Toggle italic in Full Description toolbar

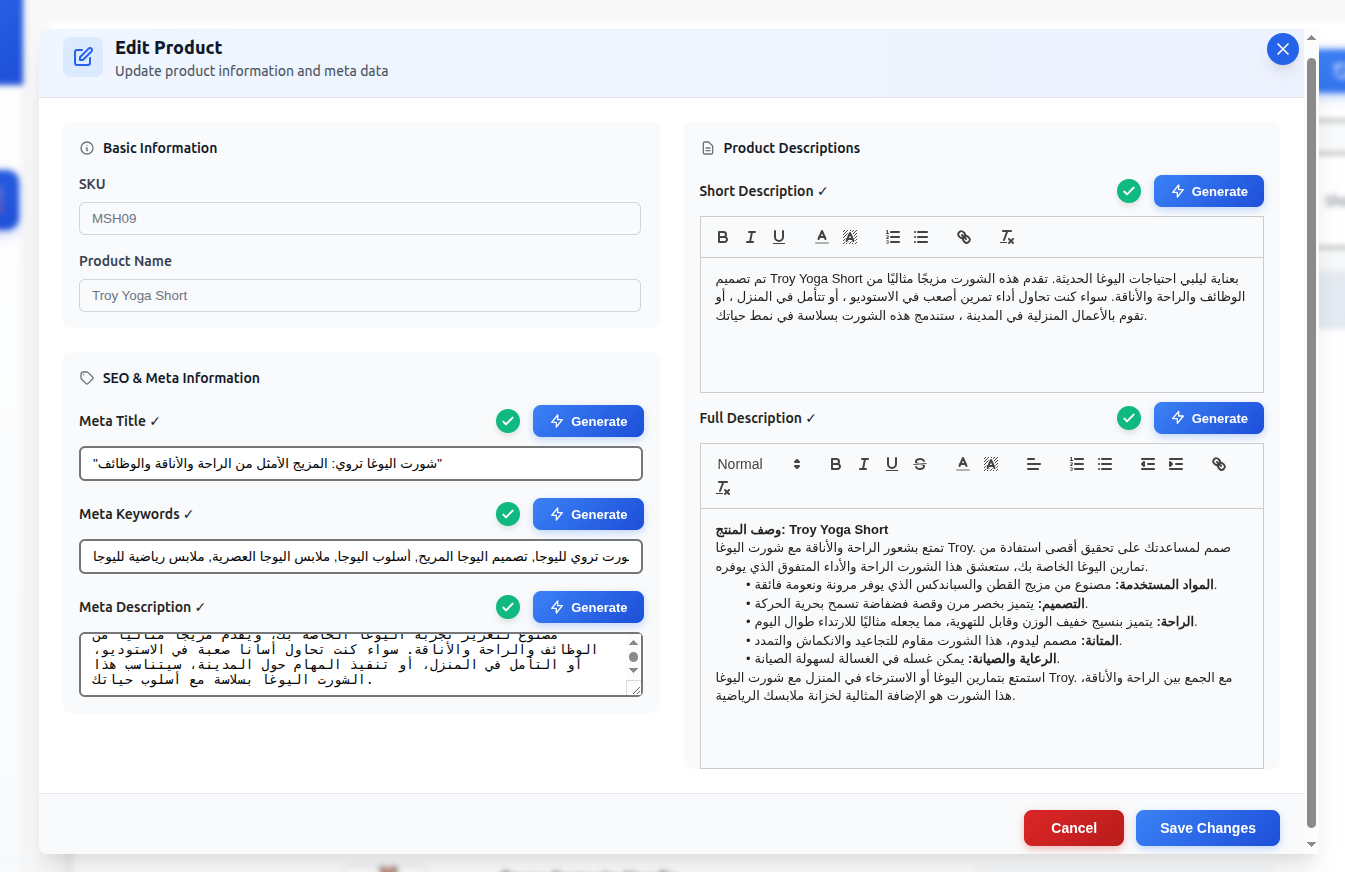[x=864, y=464]
